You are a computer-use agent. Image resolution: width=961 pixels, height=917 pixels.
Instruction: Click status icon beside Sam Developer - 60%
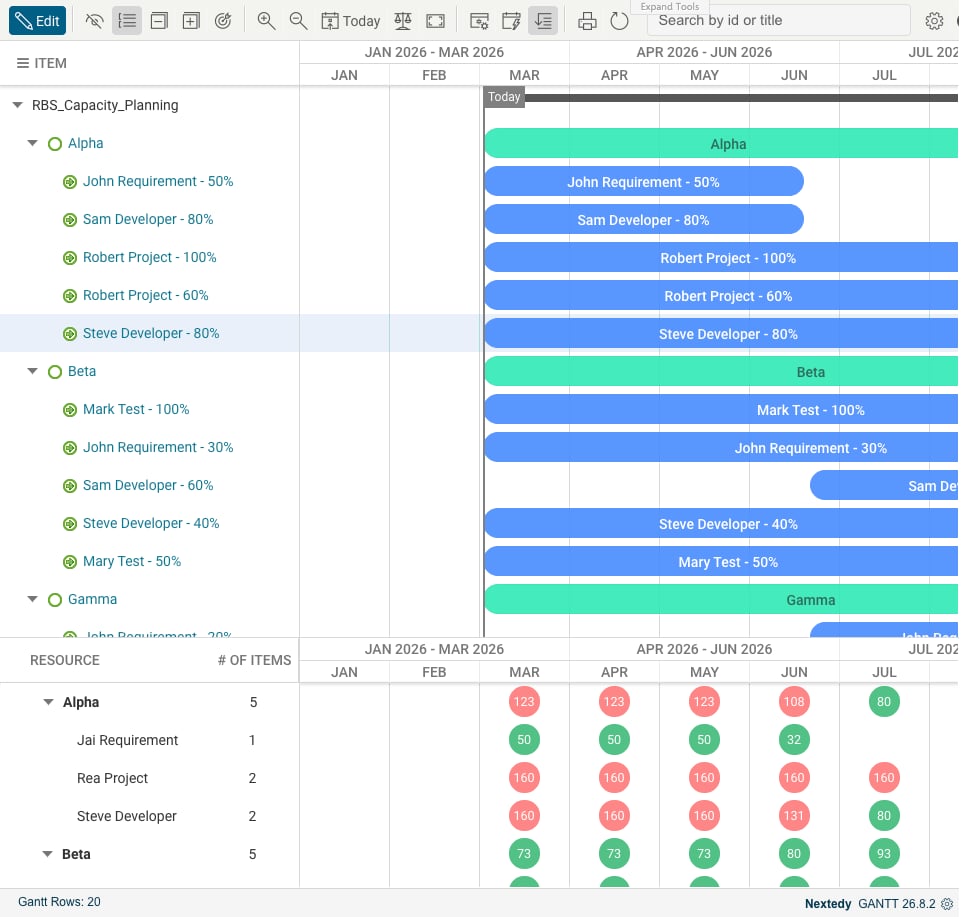70,486
